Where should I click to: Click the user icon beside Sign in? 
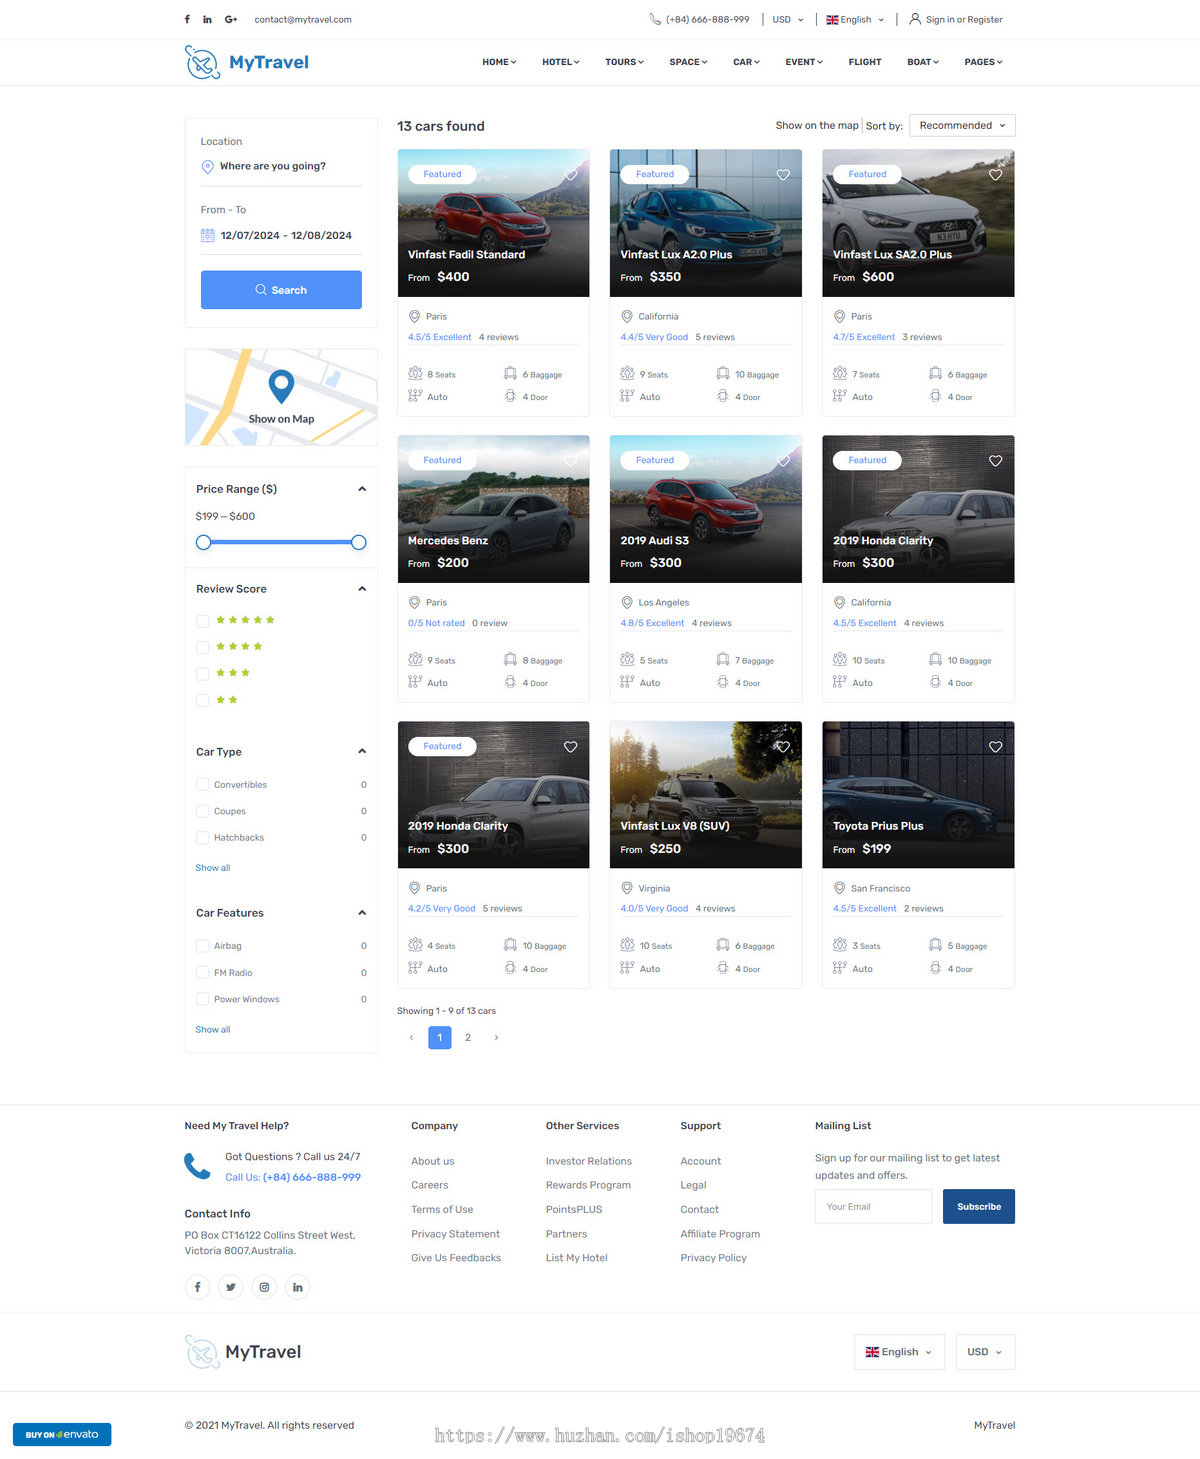coord(915,19)
